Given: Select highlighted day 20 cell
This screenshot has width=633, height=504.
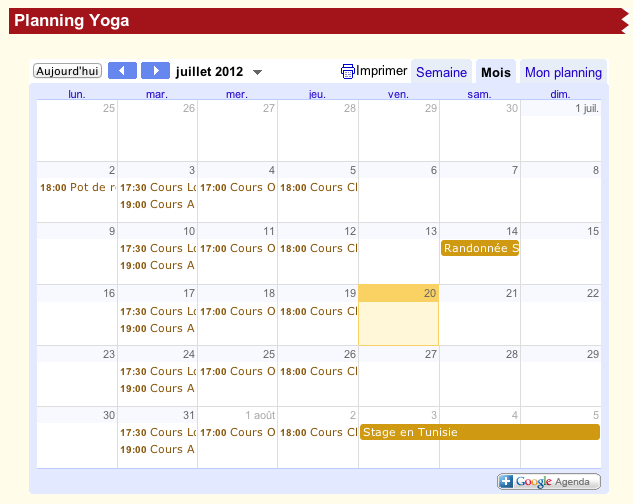Looking at the screenshot, I should [x=398, y=320].
